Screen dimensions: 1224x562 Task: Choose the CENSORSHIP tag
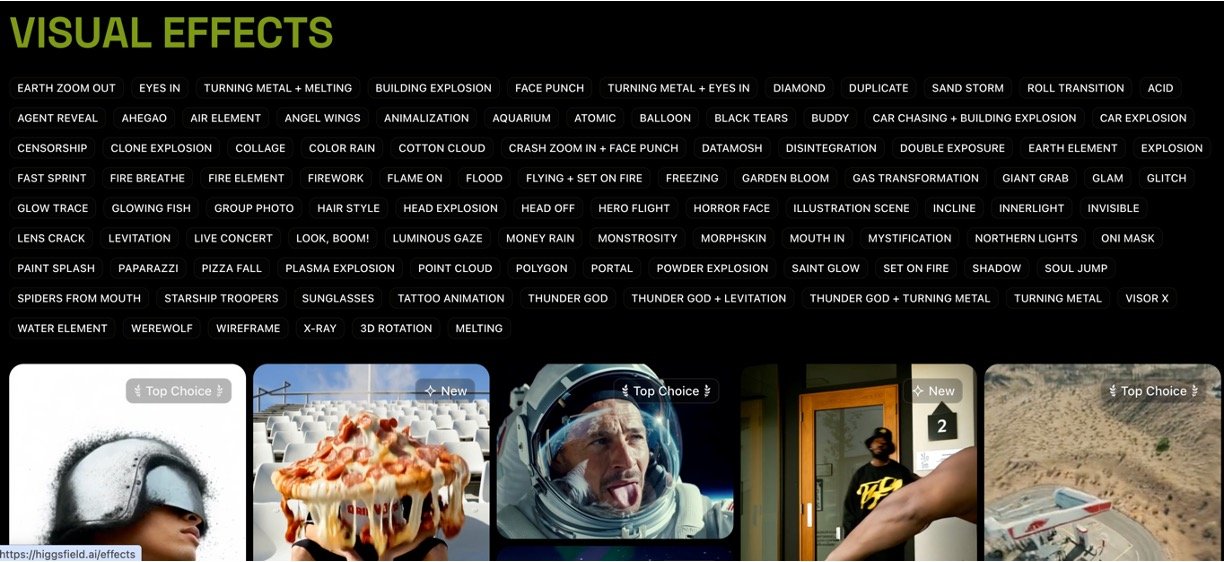click(52, 148)
